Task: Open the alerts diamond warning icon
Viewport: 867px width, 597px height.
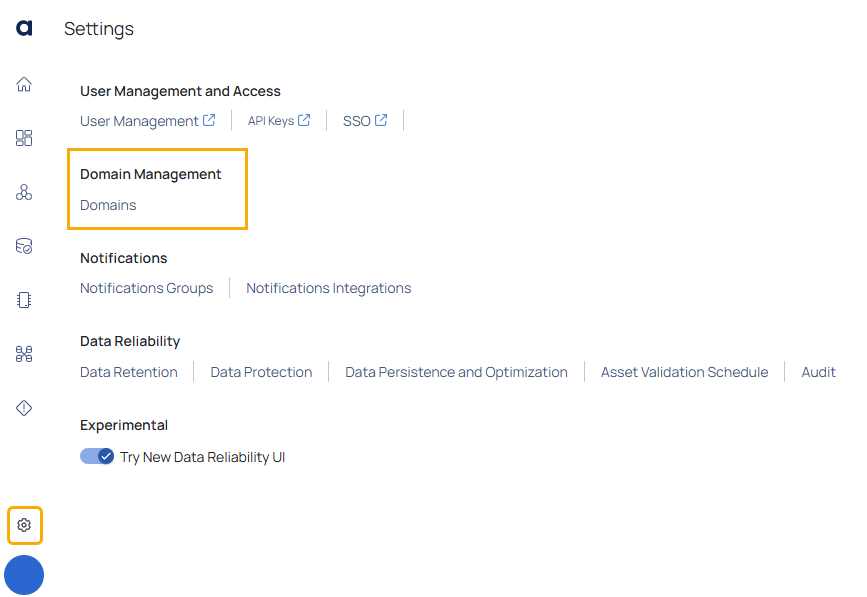Action: [x=24, y=408]
